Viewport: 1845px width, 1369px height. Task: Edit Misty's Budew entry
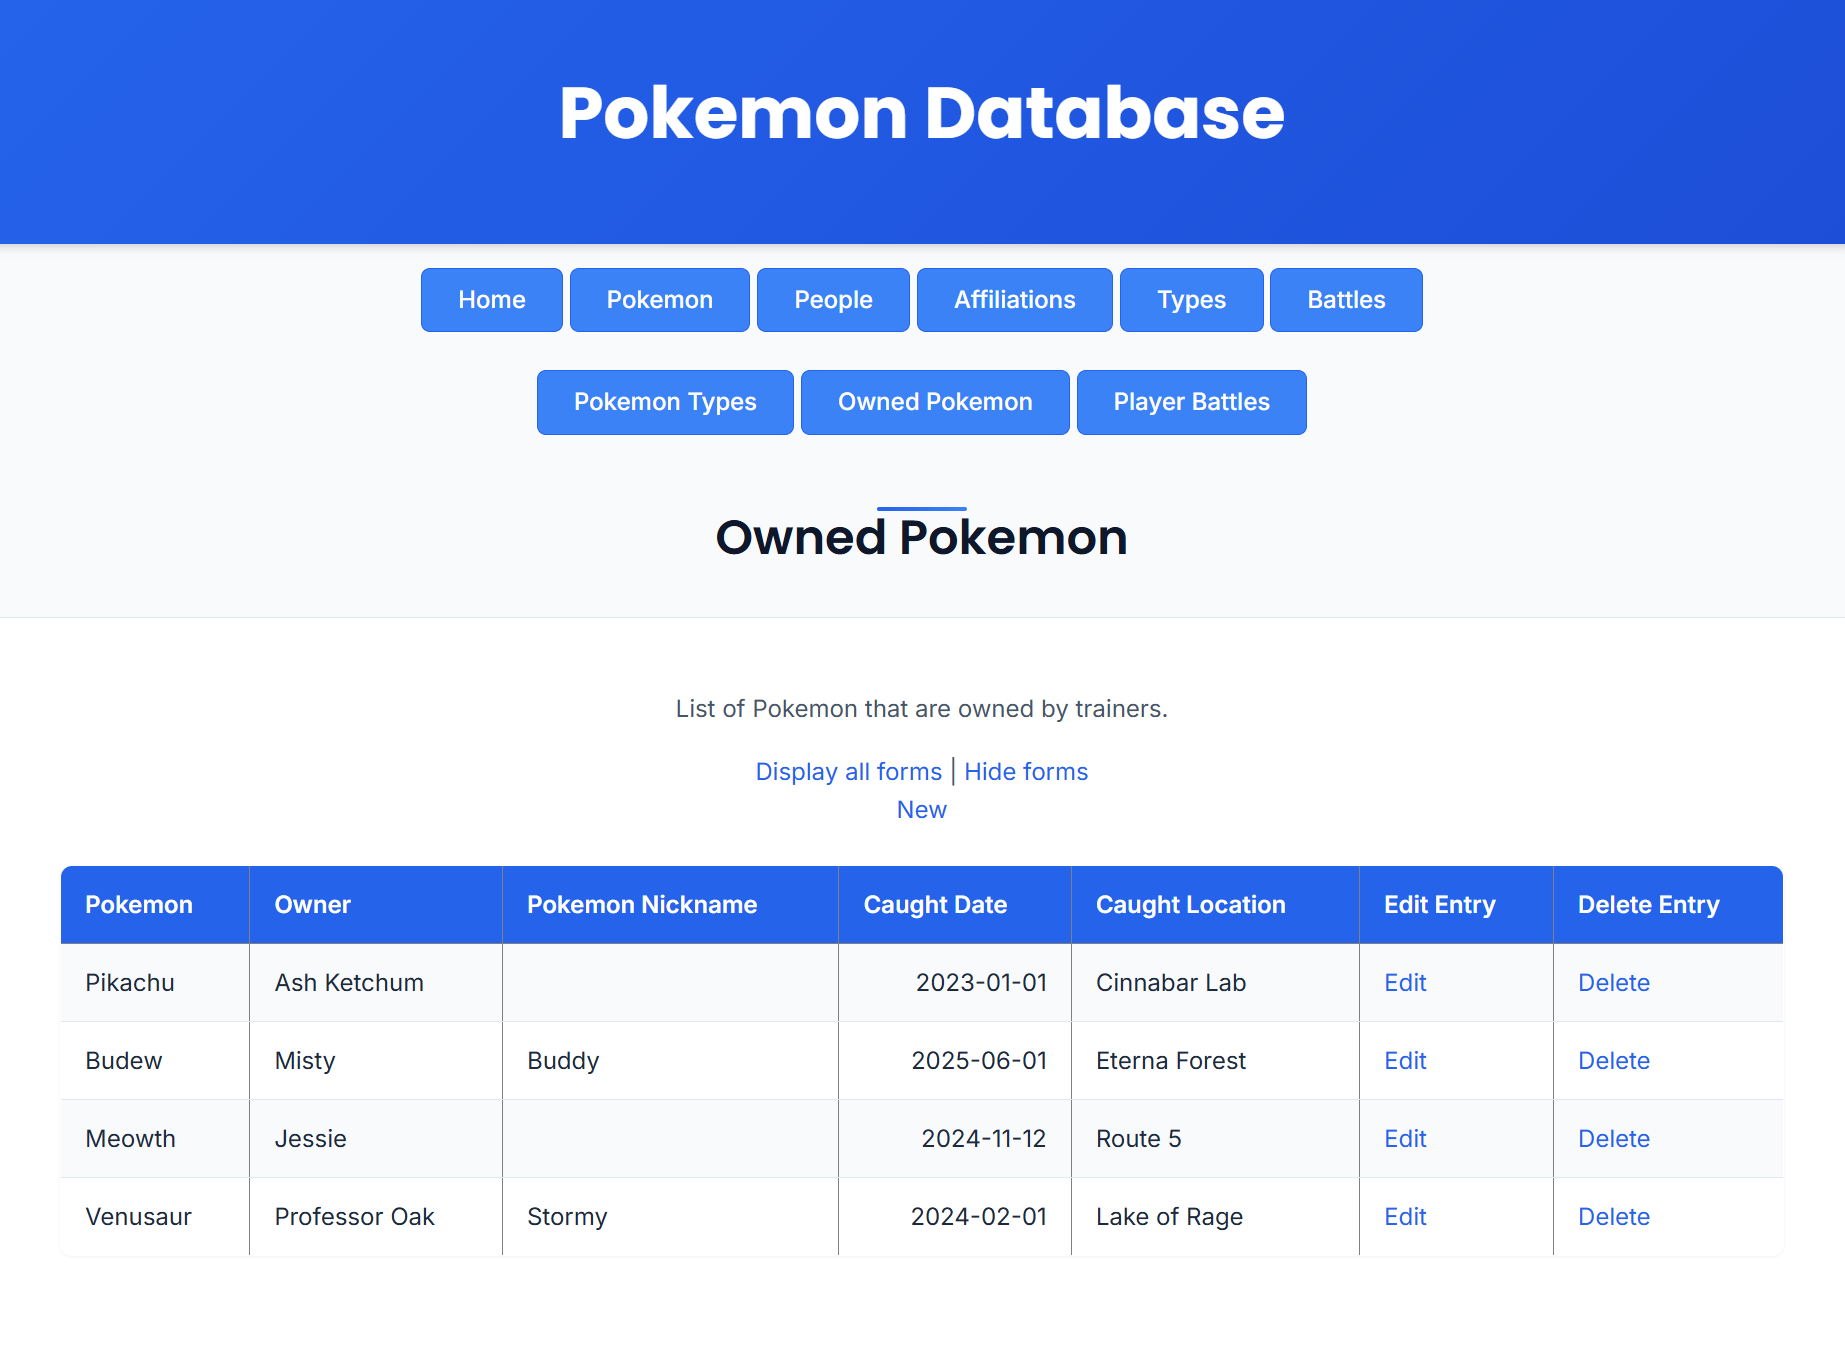click(x=1405, y=1061)
